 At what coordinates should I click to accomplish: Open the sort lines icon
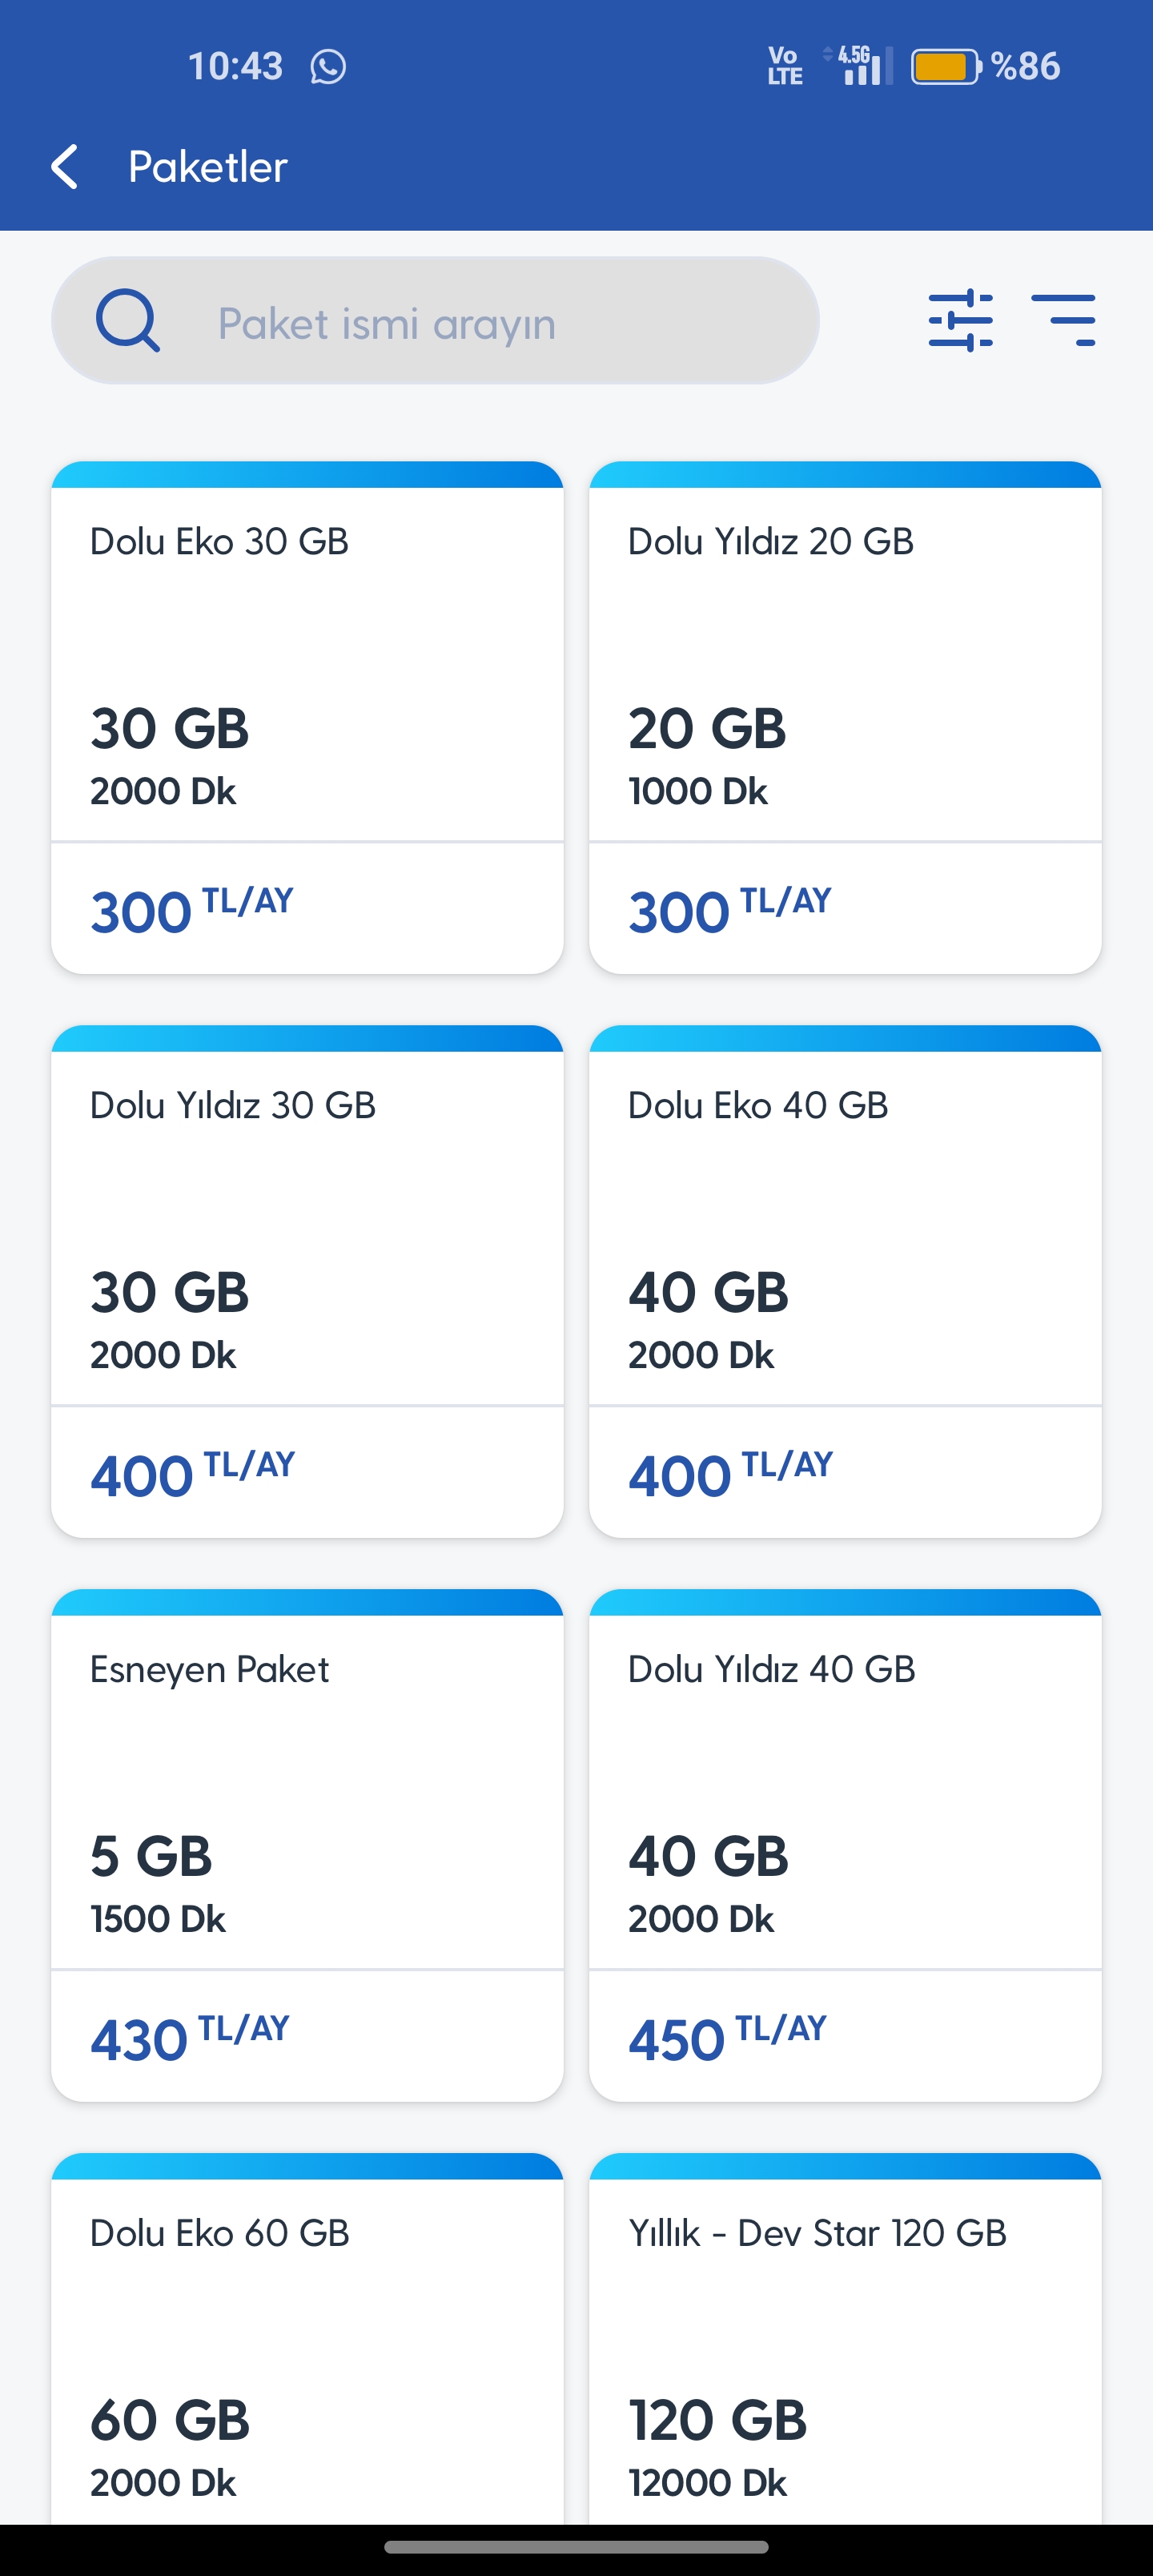click(1063, 320)
